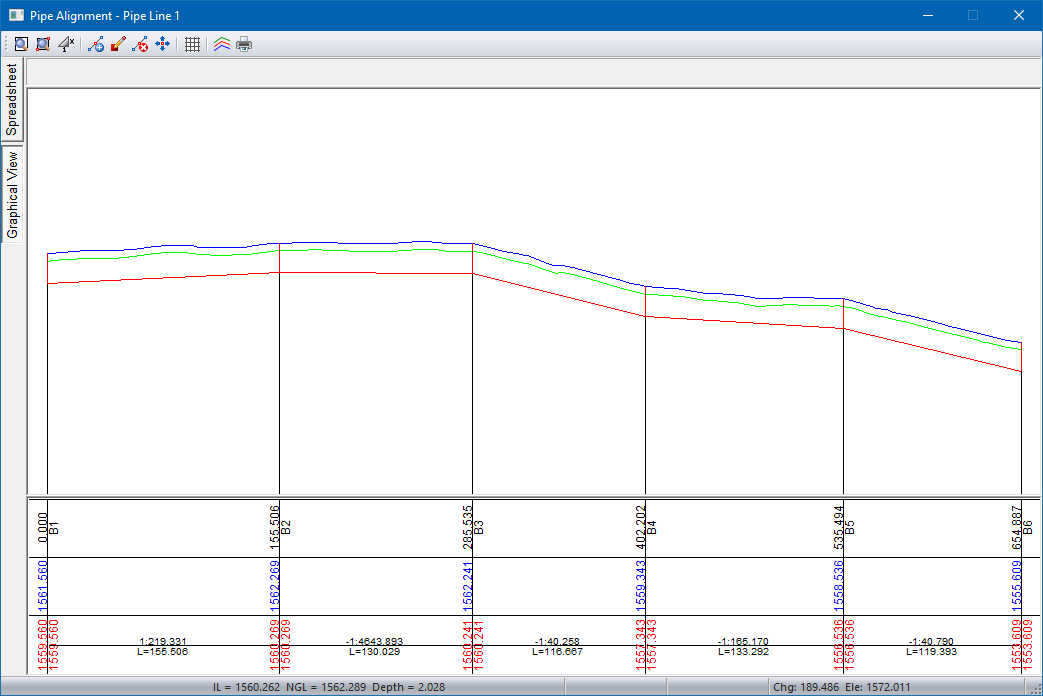
Task: Select the add pipe point tool
Action: [x=96, y=45]
